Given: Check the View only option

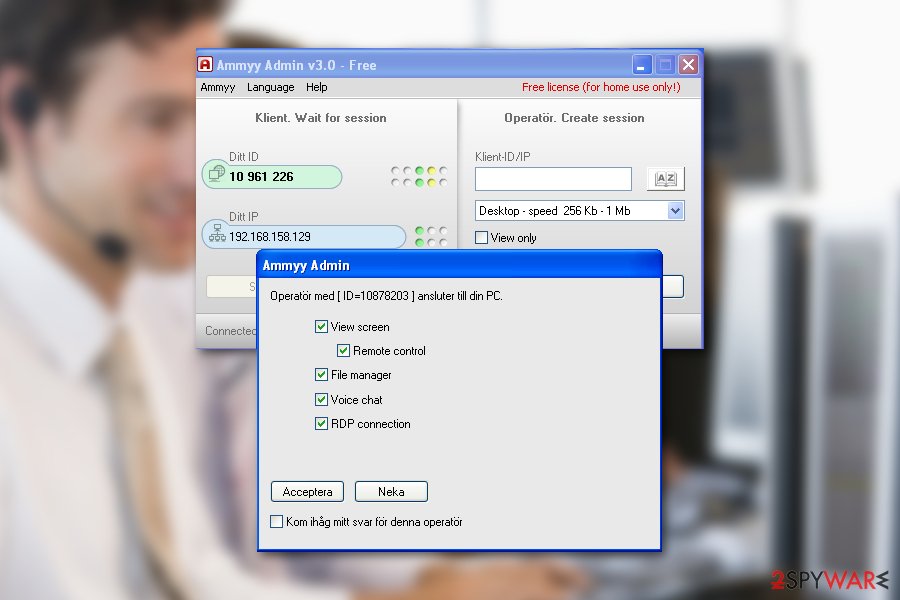Looking at the screenshot, I should point(482,237).
